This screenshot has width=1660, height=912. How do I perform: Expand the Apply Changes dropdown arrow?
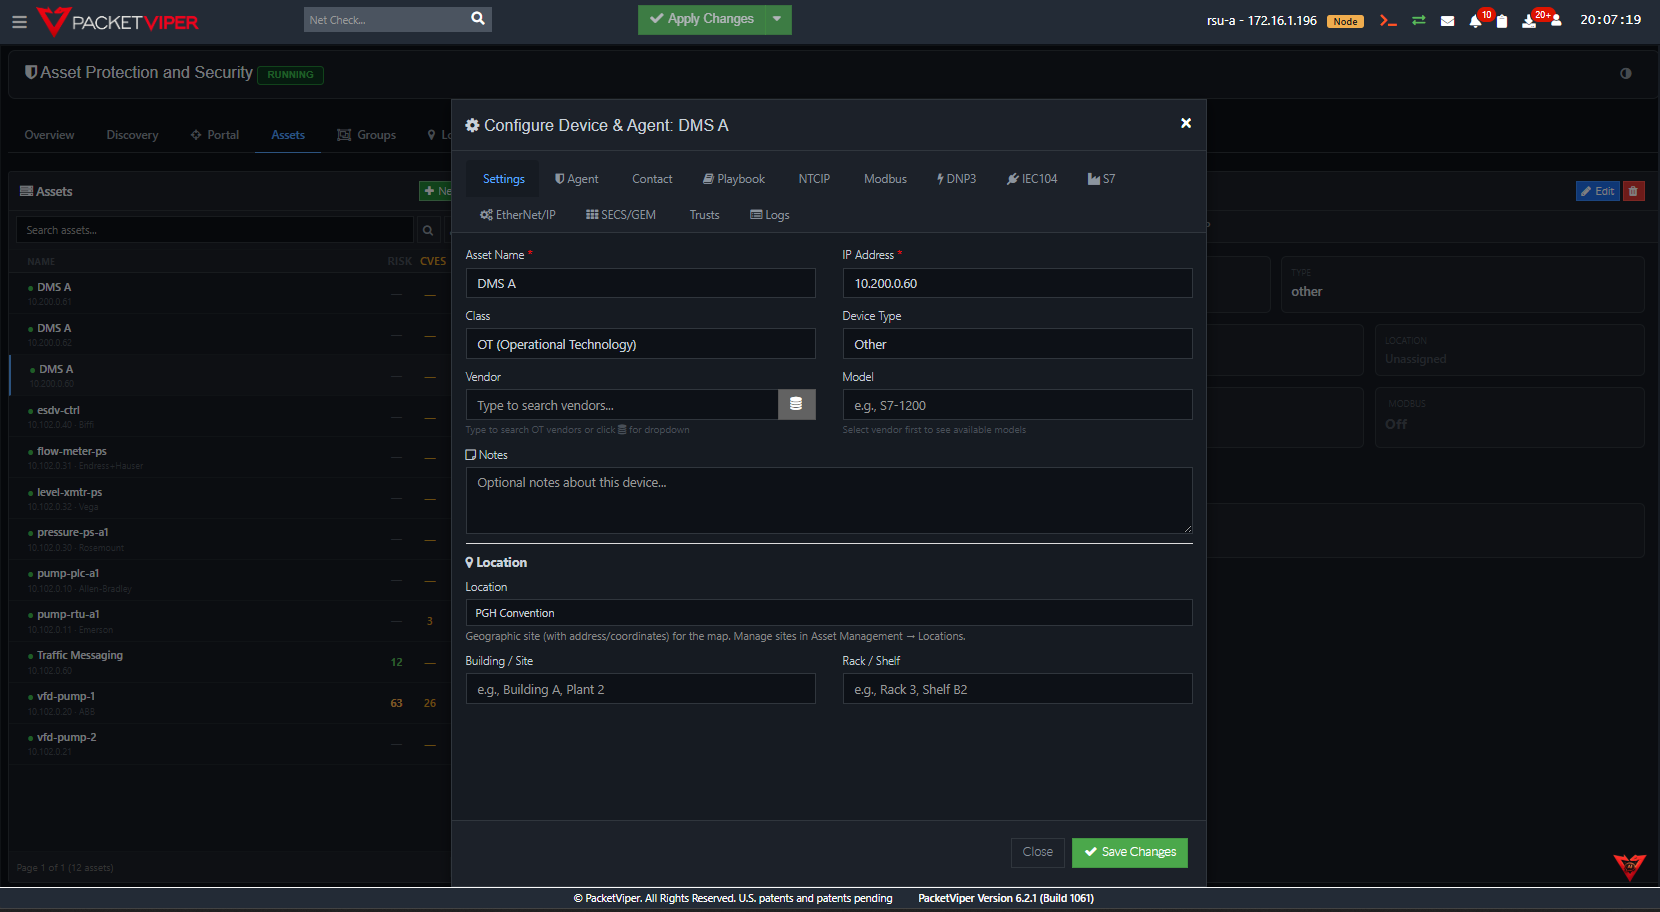point(777,19)
